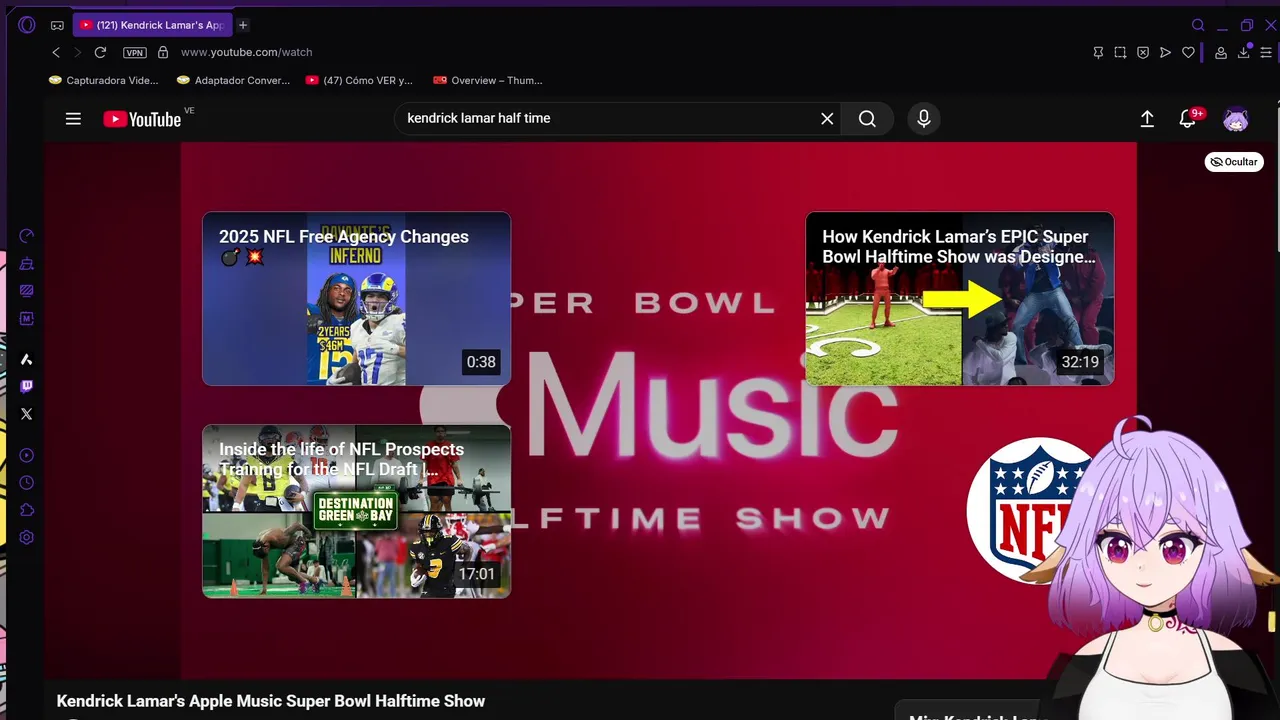Open the Easy Setup sliders icon
Screen dimensions: 1280x720
click(1266, 52)
